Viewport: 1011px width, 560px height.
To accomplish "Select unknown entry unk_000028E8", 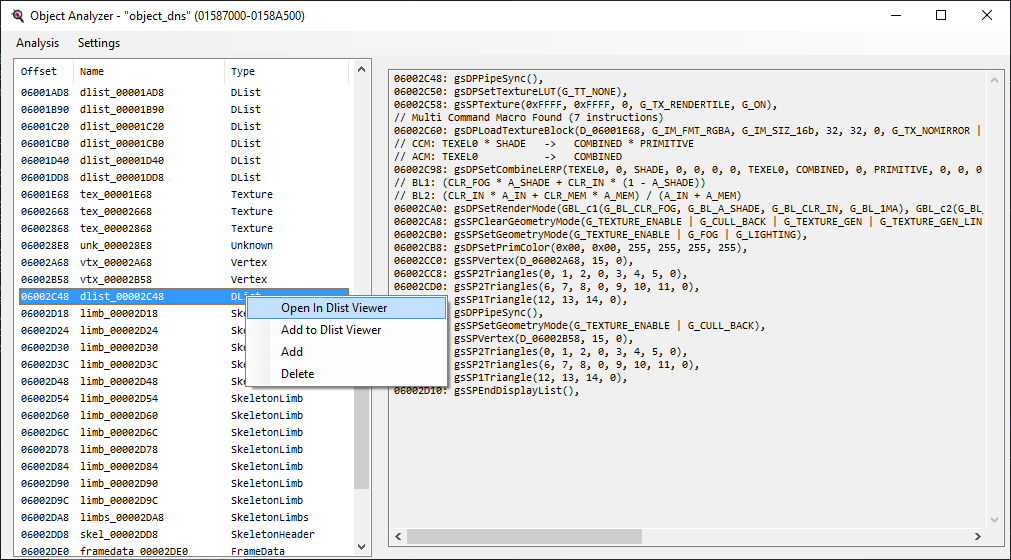I will coord(184,246).
